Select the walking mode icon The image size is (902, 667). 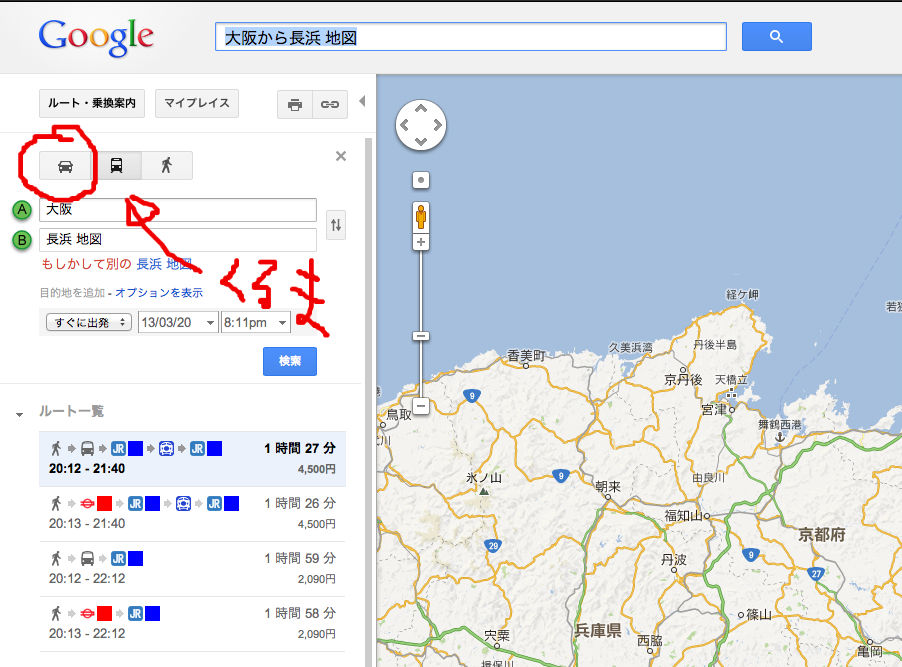[x=167, y=166]
